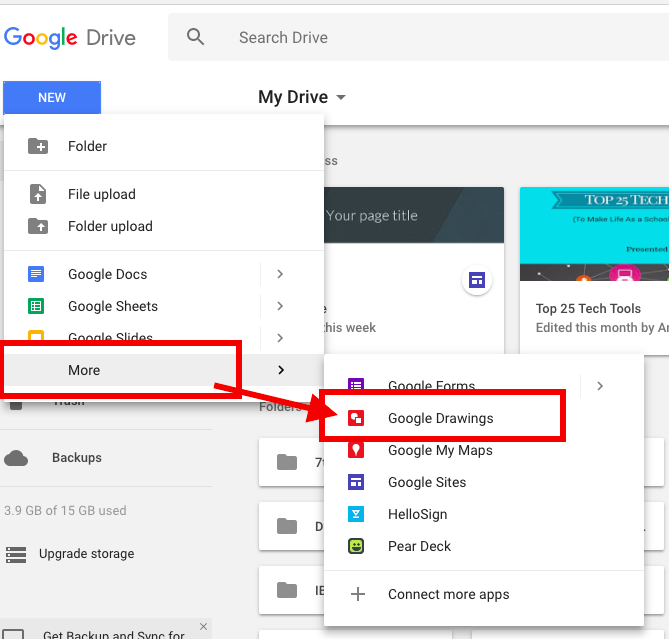Open the folder starting with IE

pyautogui.click(x=291, y=590)
